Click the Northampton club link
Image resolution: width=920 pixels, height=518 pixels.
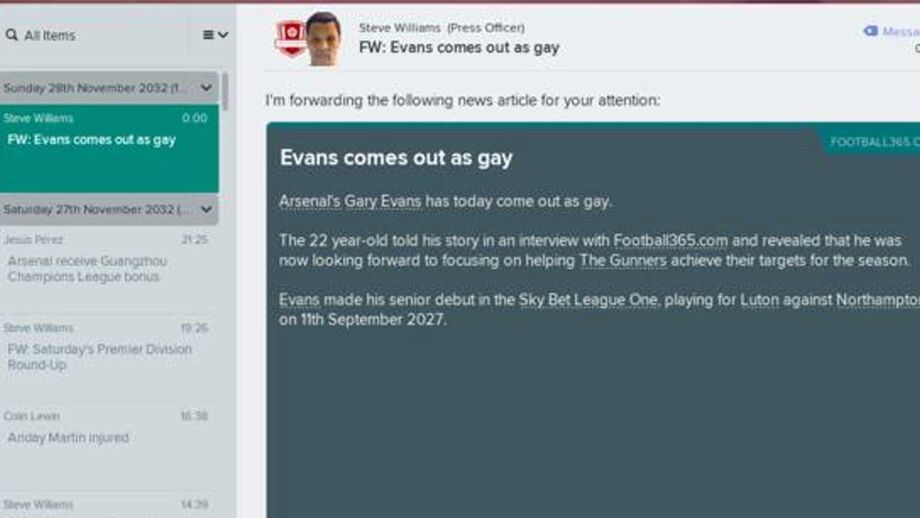click(878, 300)
